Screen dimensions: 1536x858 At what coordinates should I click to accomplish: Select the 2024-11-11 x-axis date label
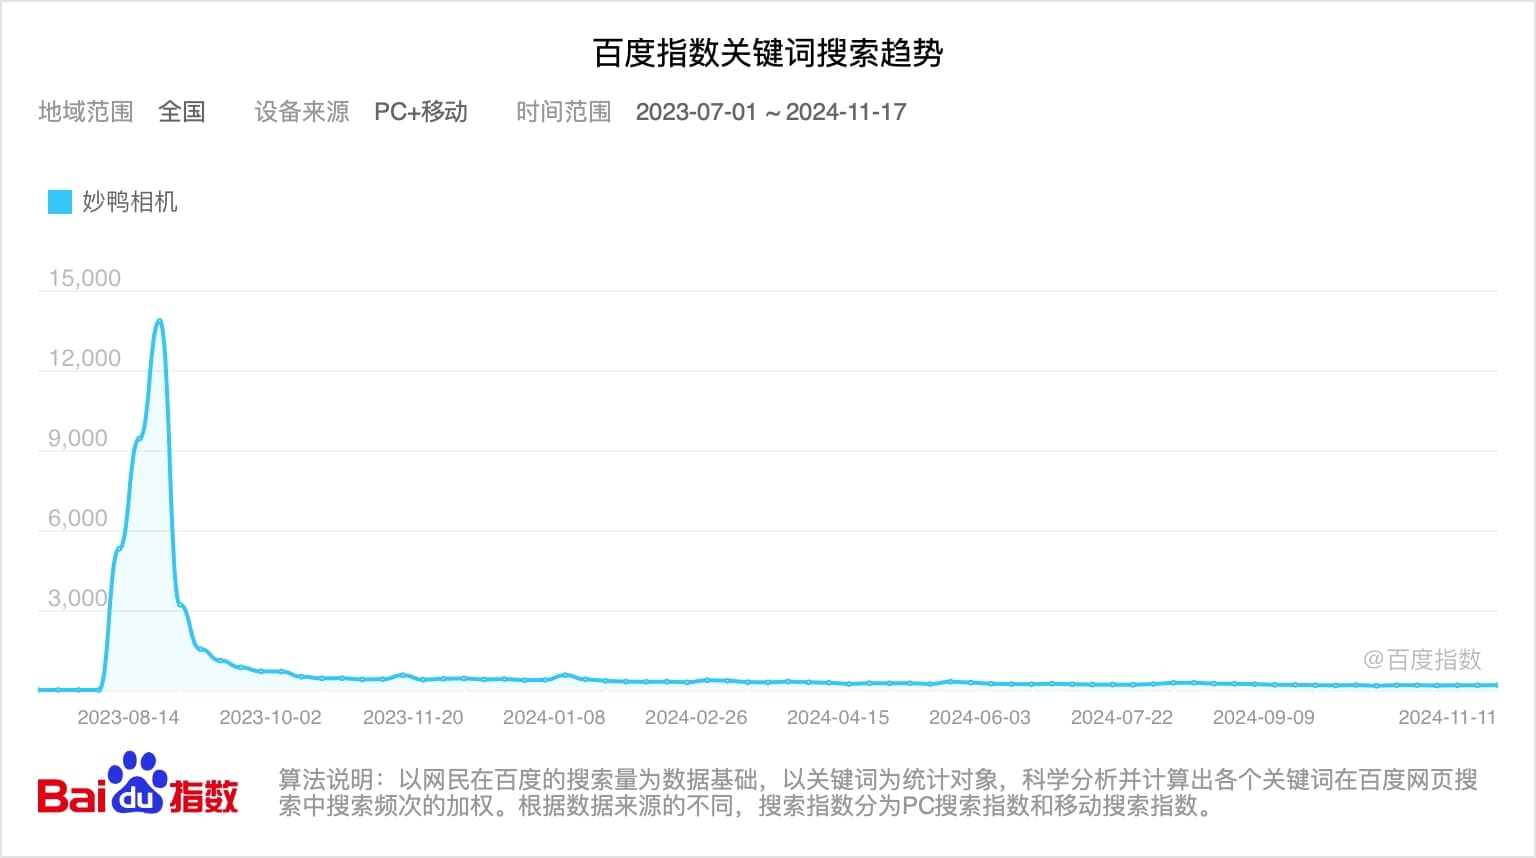[x=1446, y=717]
